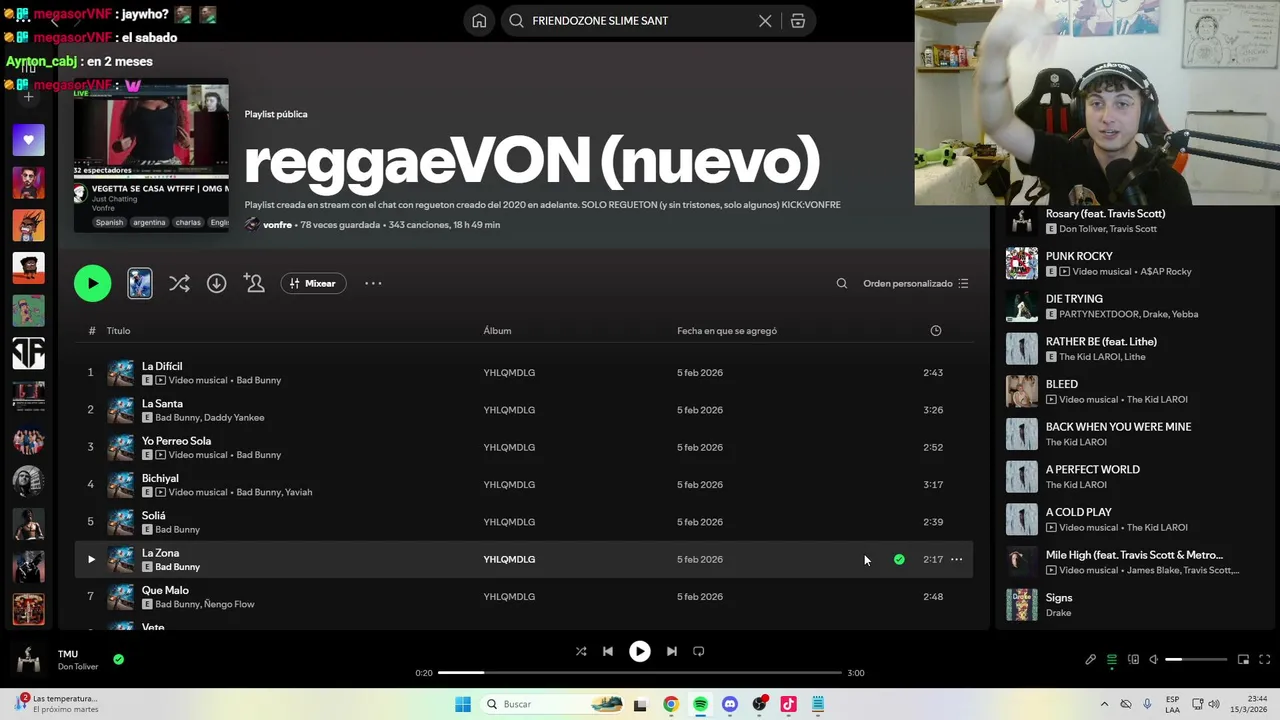Toggle repeat in the player bar
The height and width of the screenshot is (720, 1280).
tap(699, 651)
